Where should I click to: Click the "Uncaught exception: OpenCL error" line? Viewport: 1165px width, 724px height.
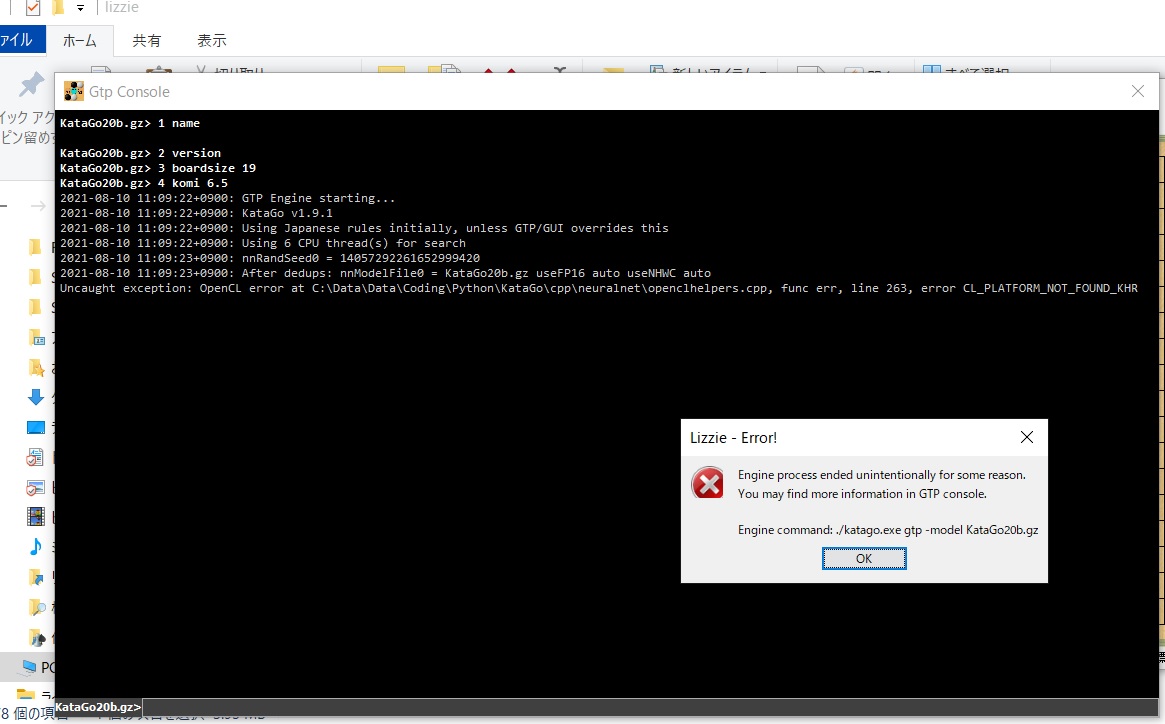tap(599, 288)
